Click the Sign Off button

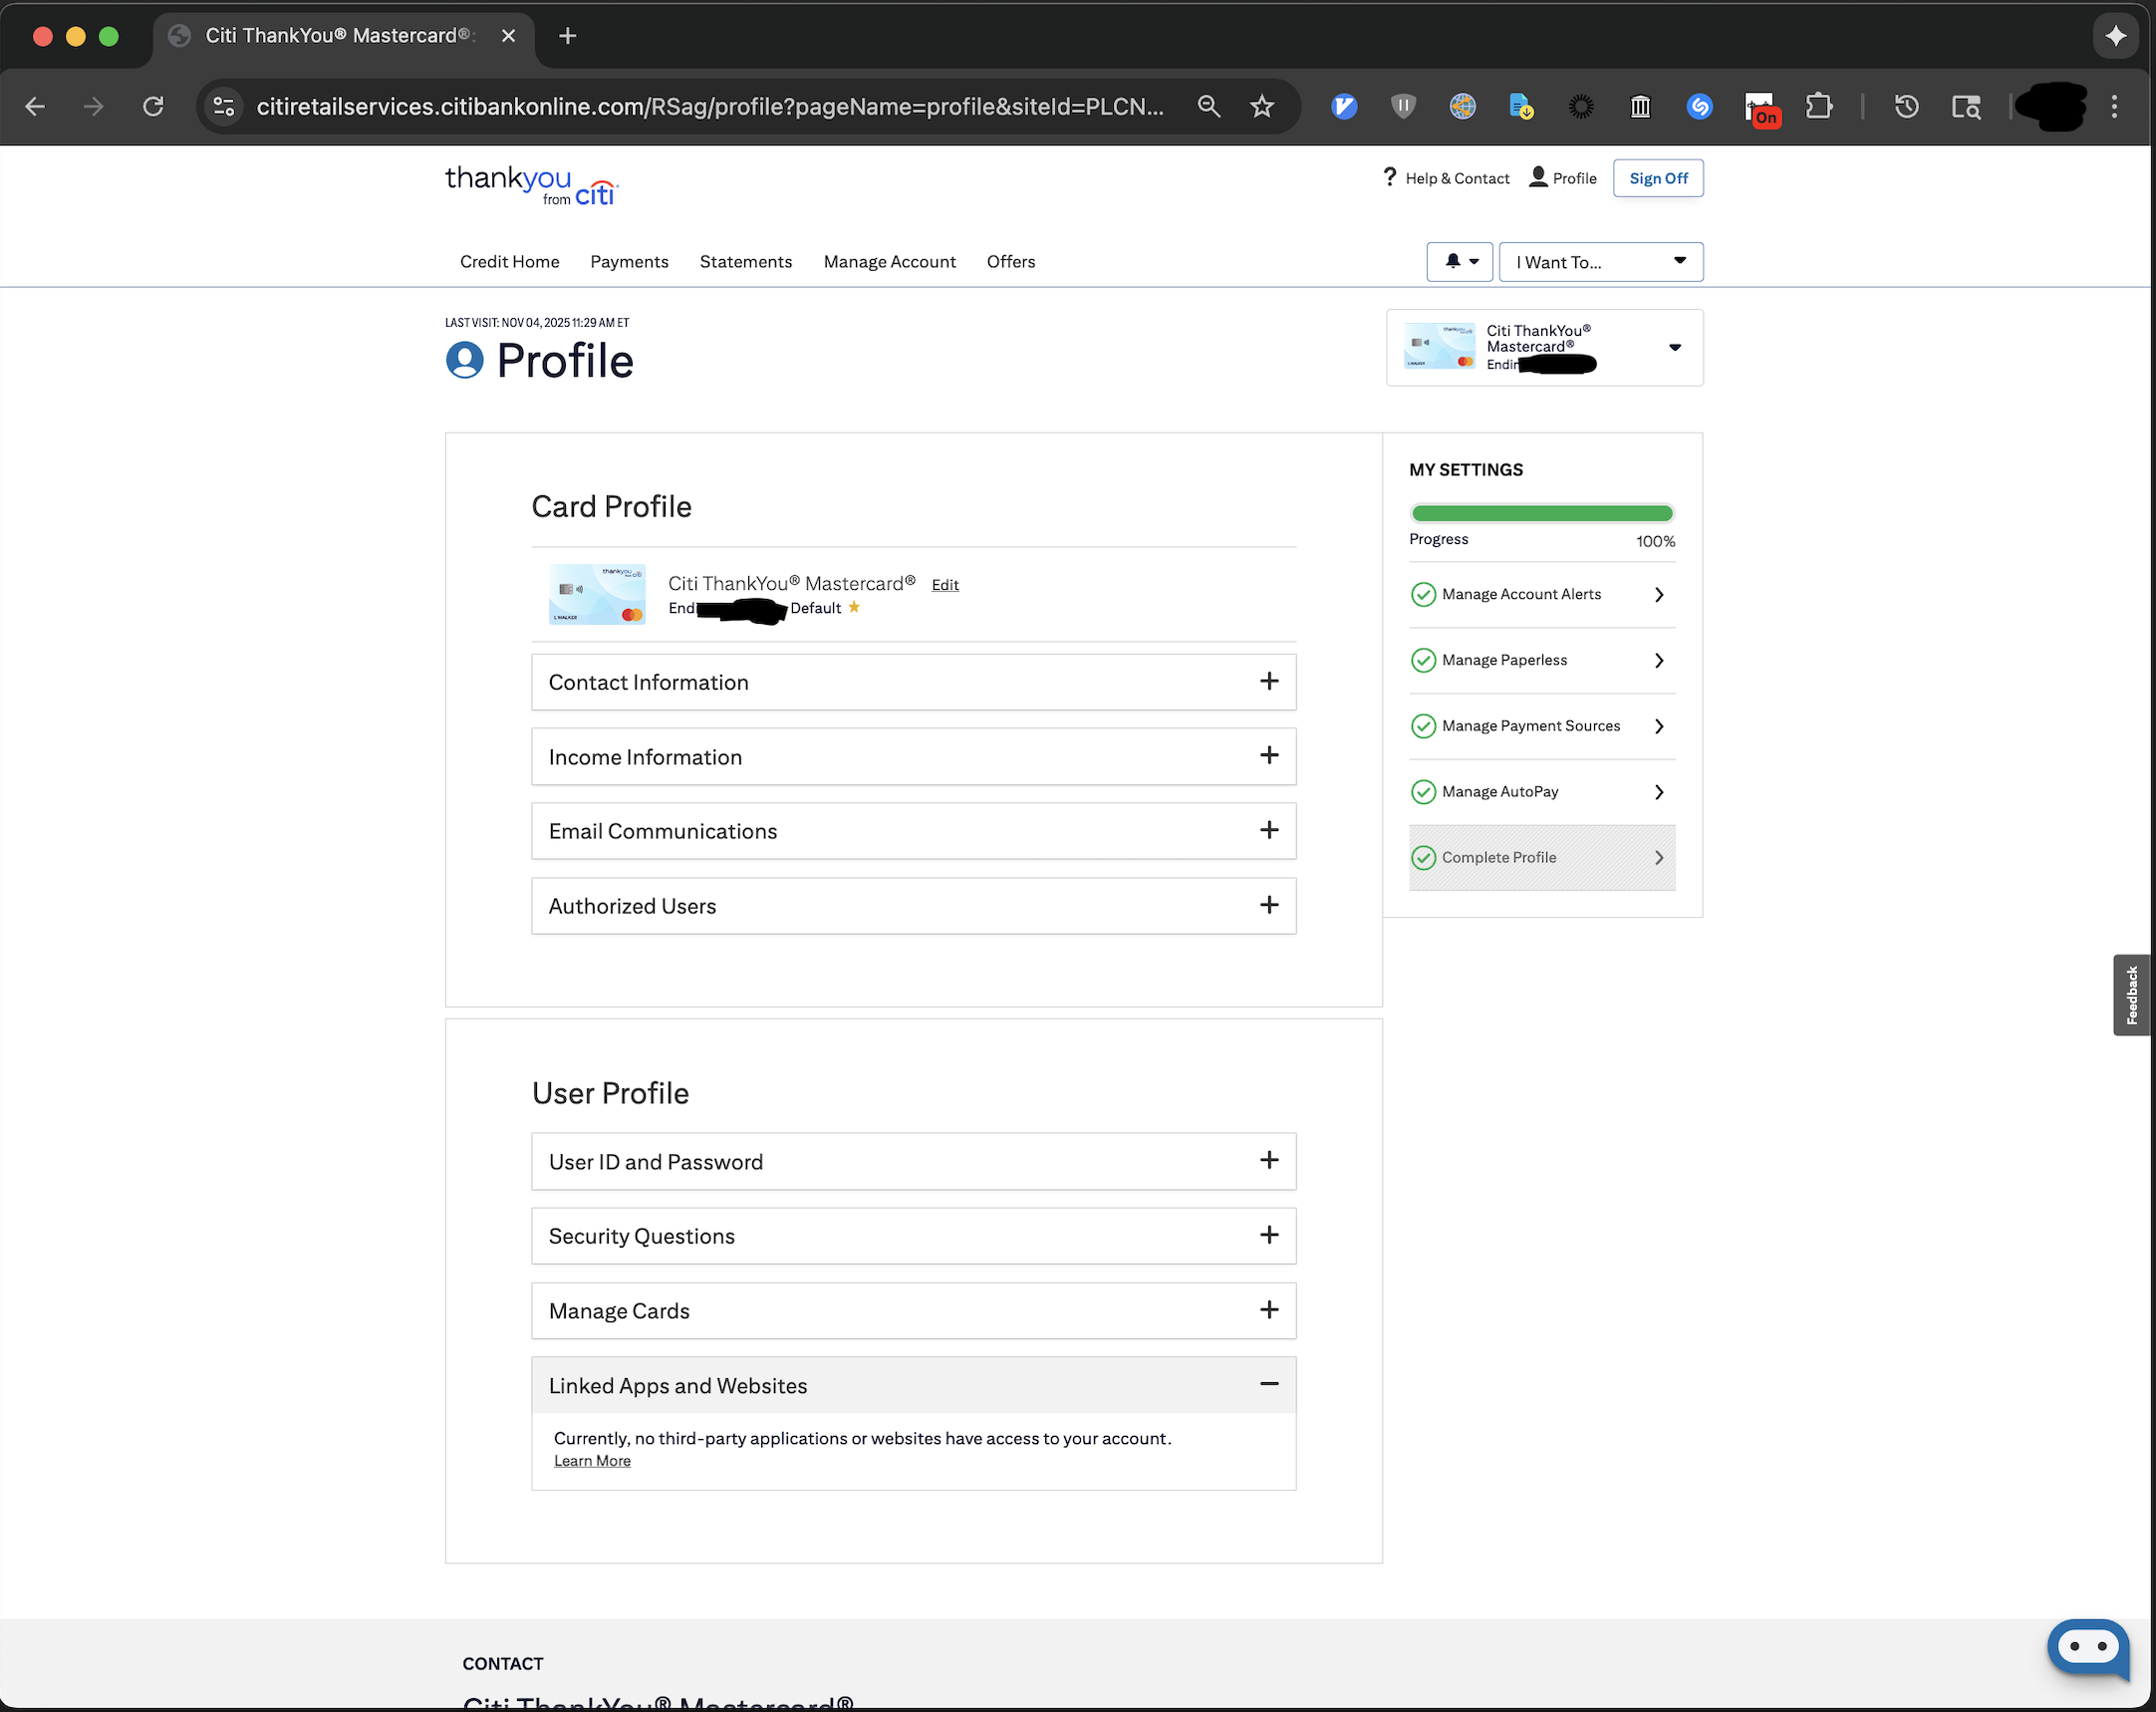[x=1657, y=178]
